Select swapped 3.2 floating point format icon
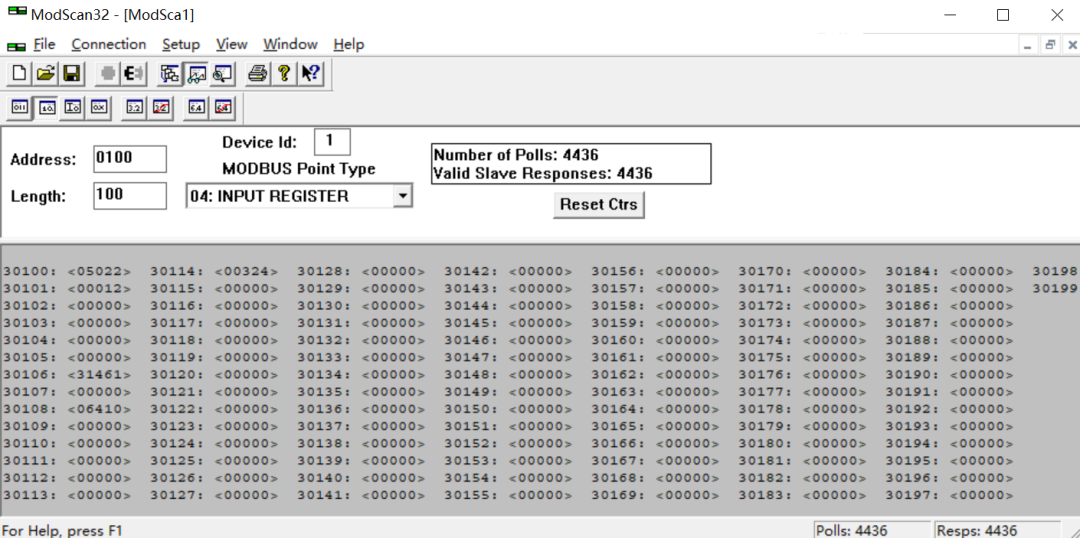1080x538 pixels. 160,107
